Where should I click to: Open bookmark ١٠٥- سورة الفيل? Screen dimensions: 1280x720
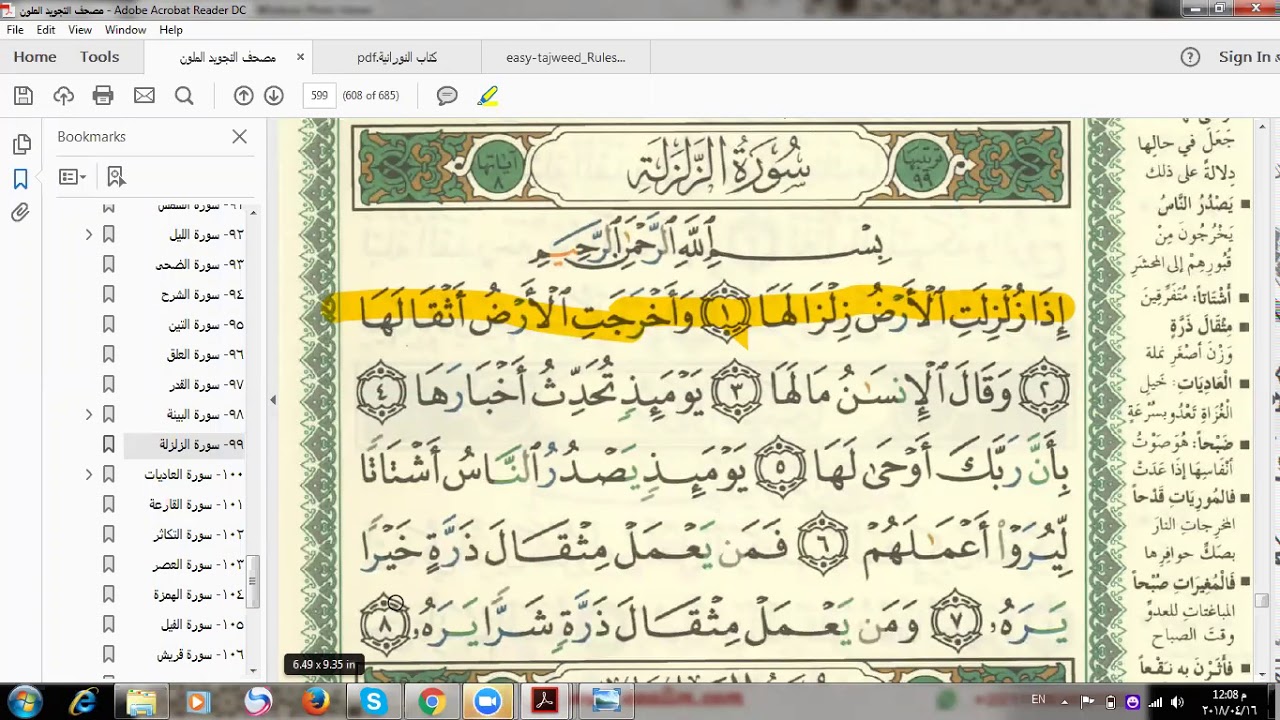202,625
